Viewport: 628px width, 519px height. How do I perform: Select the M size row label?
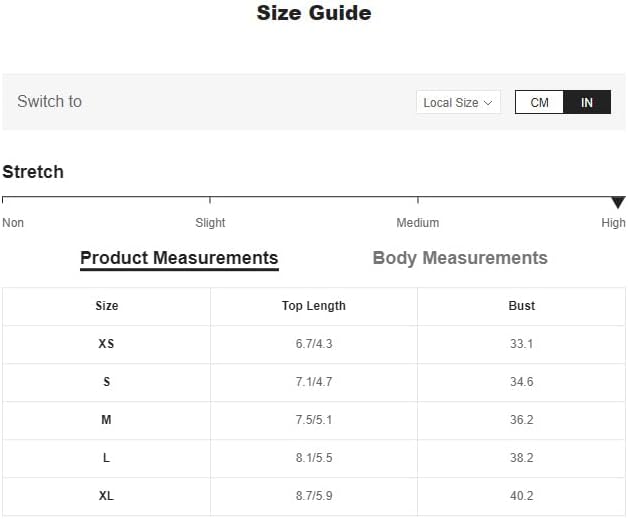click(x=106, y=420)
